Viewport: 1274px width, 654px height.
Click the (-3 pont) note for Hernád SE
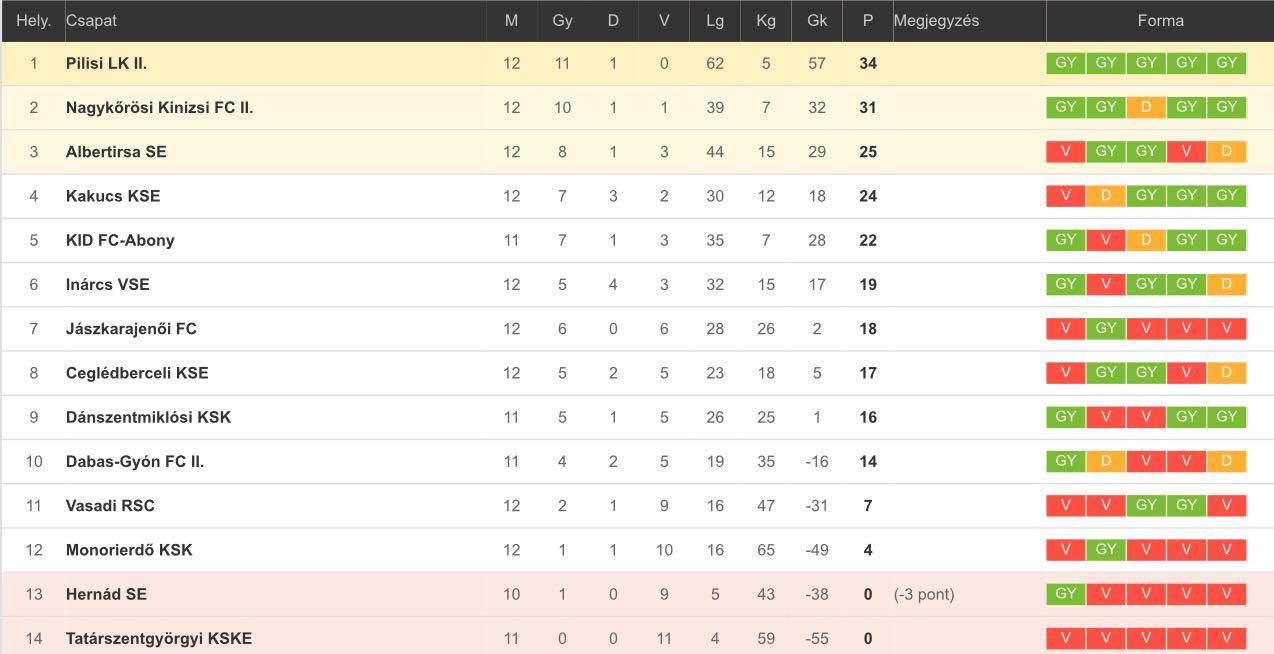click(x=924, y=594)
